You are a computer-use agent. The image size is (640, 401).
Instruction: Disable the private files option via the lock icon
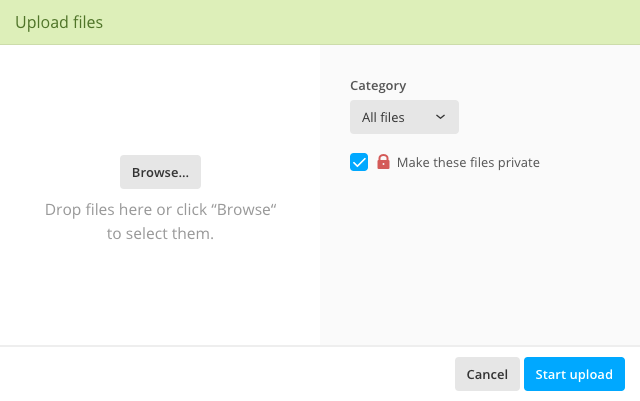[x=383, y=162]
